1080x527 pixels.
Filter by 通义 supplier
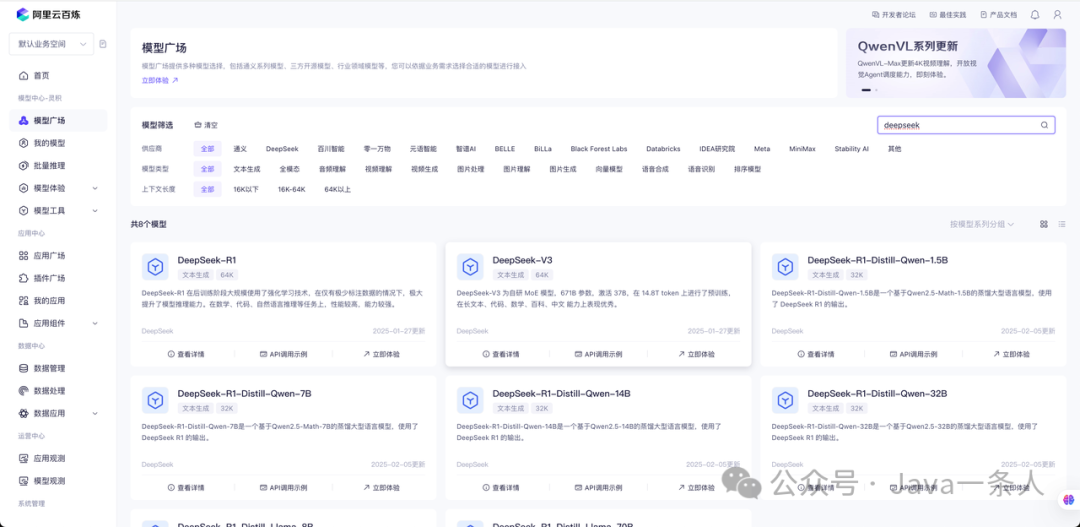click(x=240, y=148)
